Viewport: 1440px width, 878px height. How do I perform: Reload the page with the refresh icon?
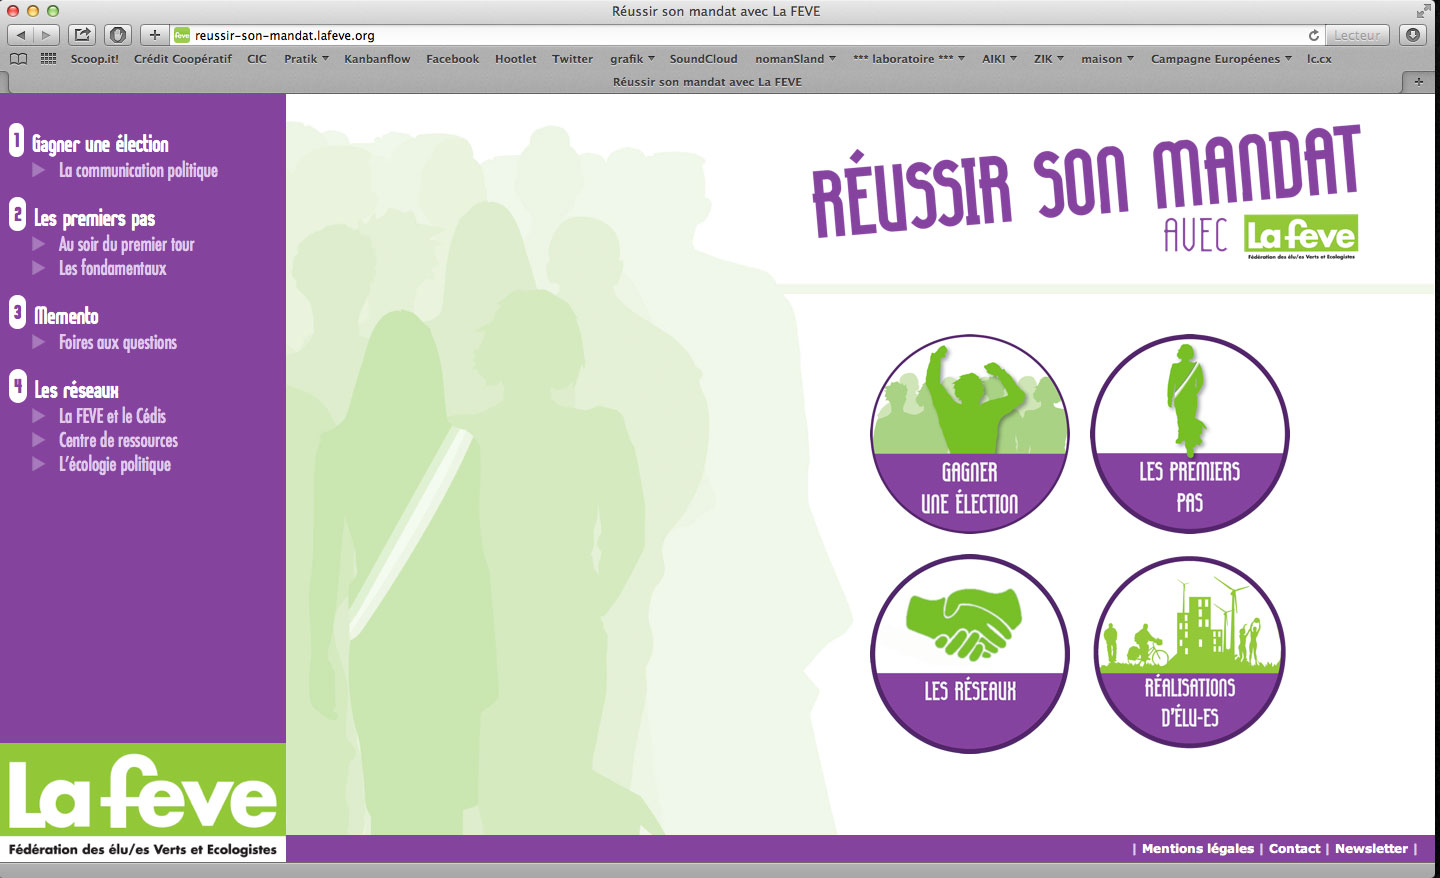(x=1314, y=35)
